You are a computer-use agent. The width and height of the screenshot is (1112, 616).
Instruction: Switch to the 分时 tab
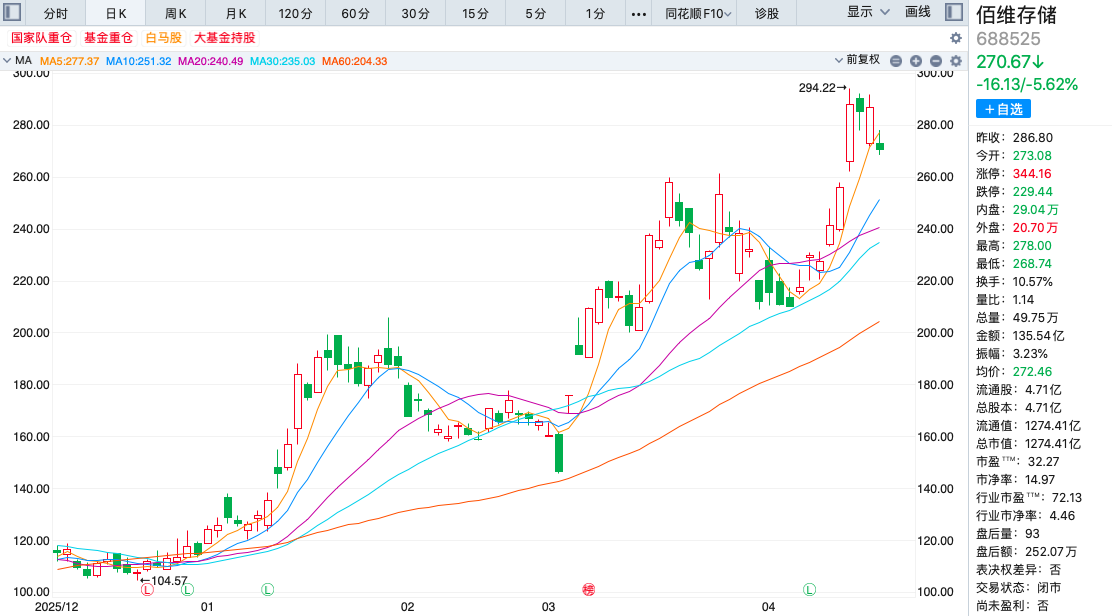[x=56, y=14]
